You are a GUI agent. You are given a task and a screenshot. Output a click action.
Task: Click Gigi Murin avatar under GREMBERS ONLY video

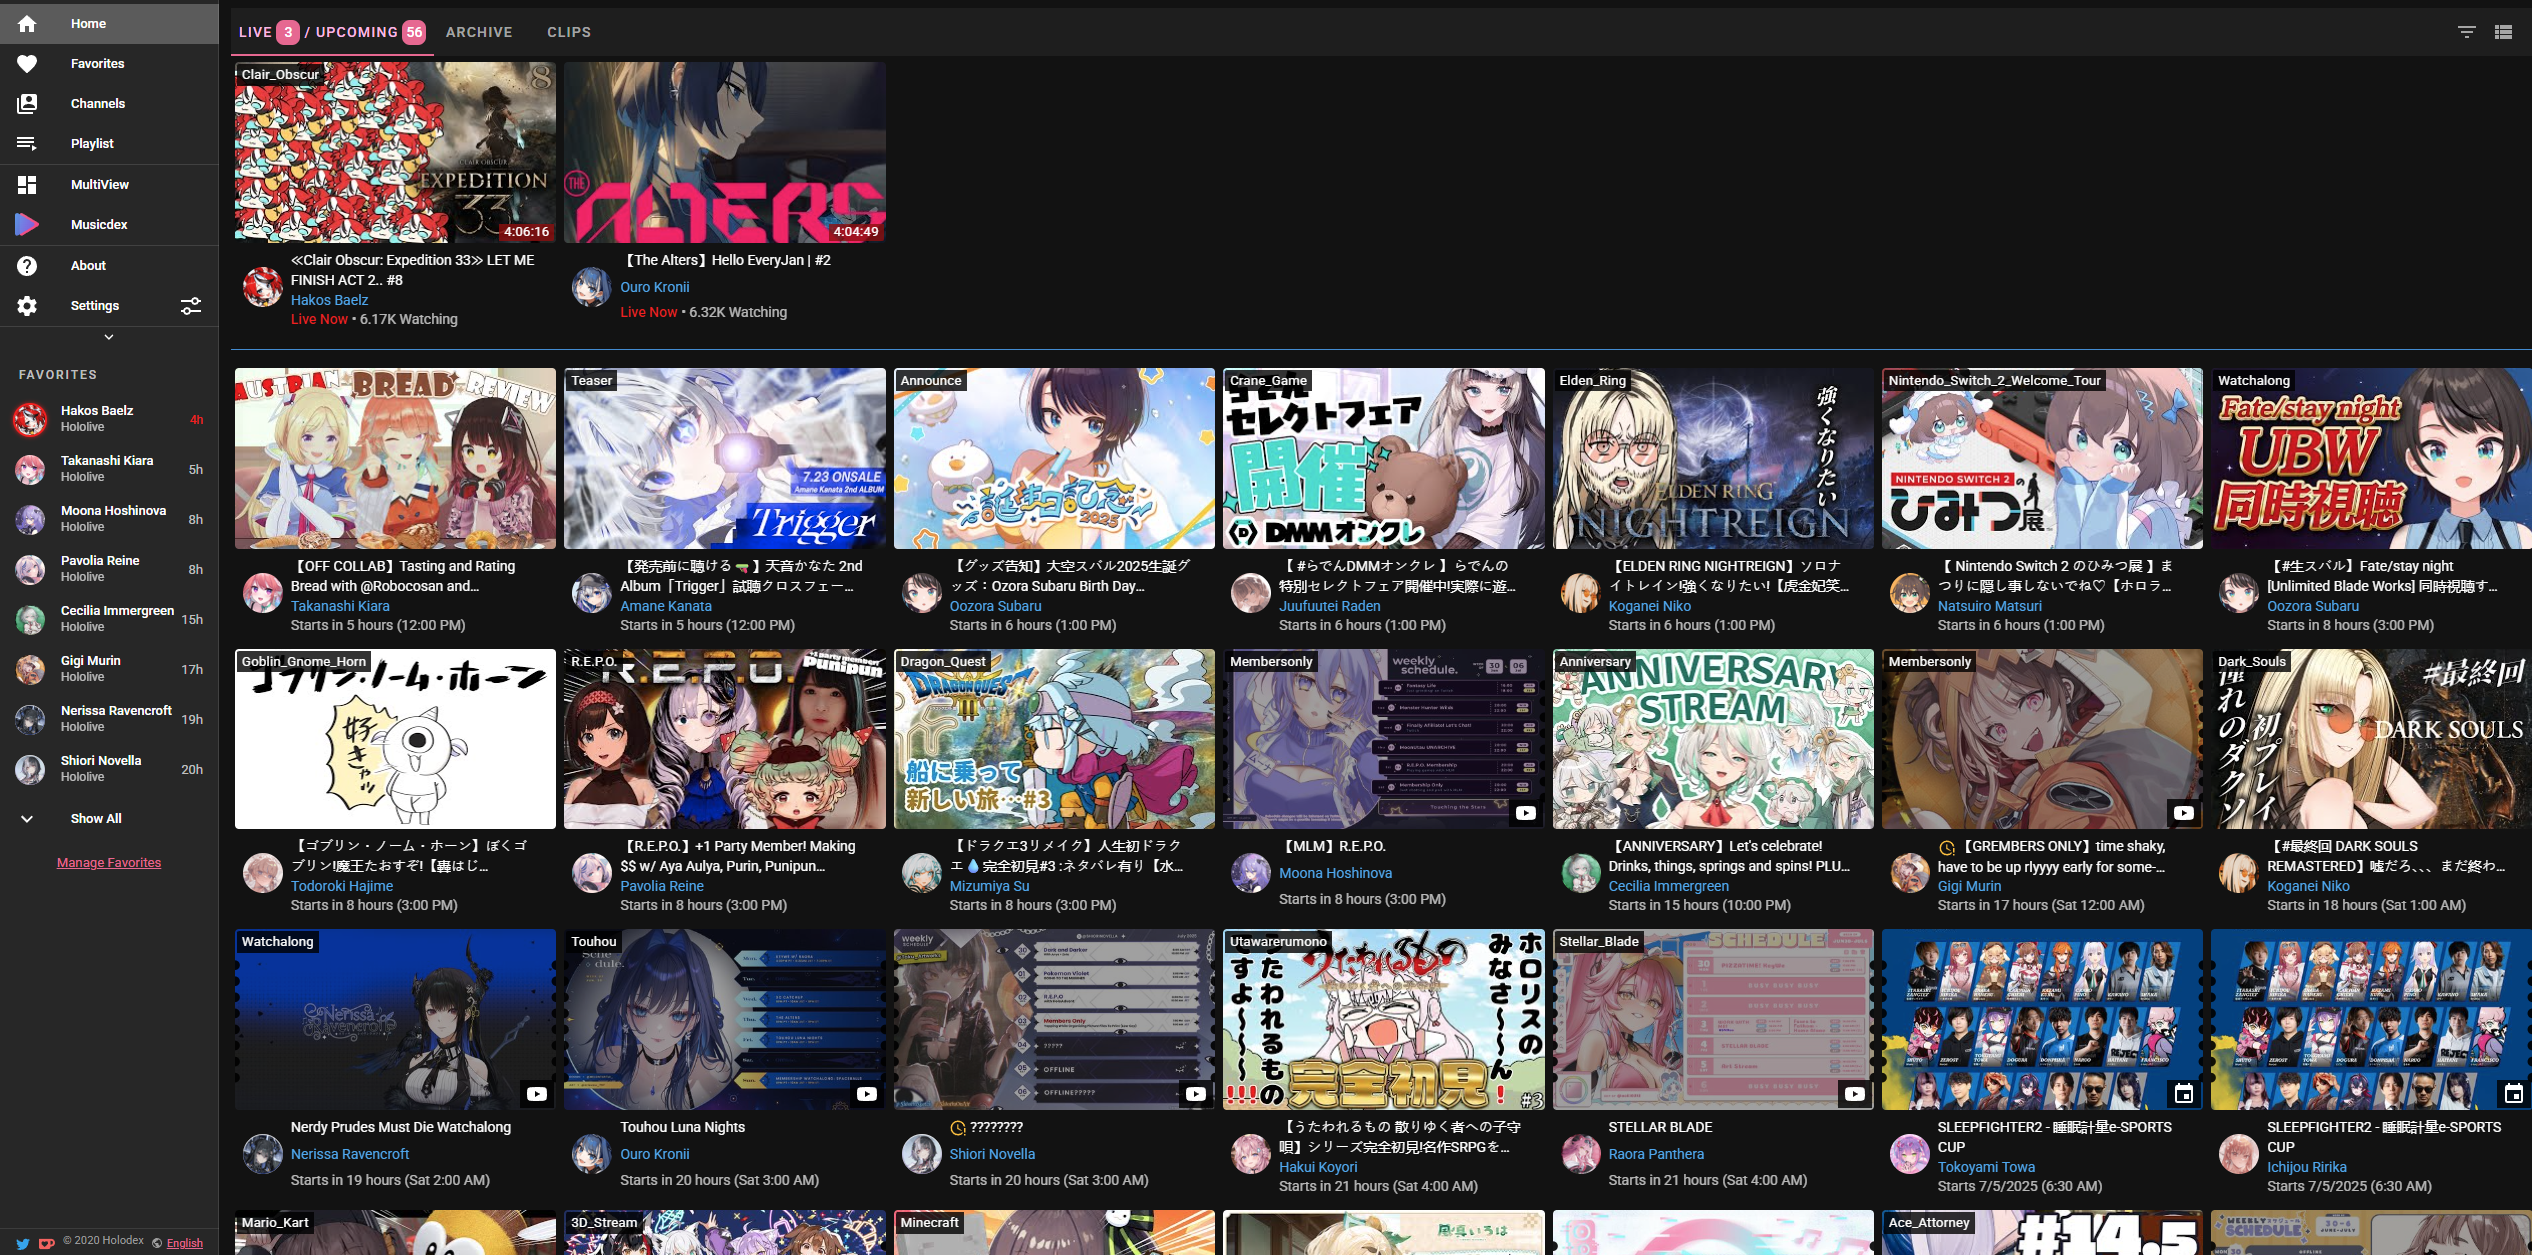(x=1910, y=873)
